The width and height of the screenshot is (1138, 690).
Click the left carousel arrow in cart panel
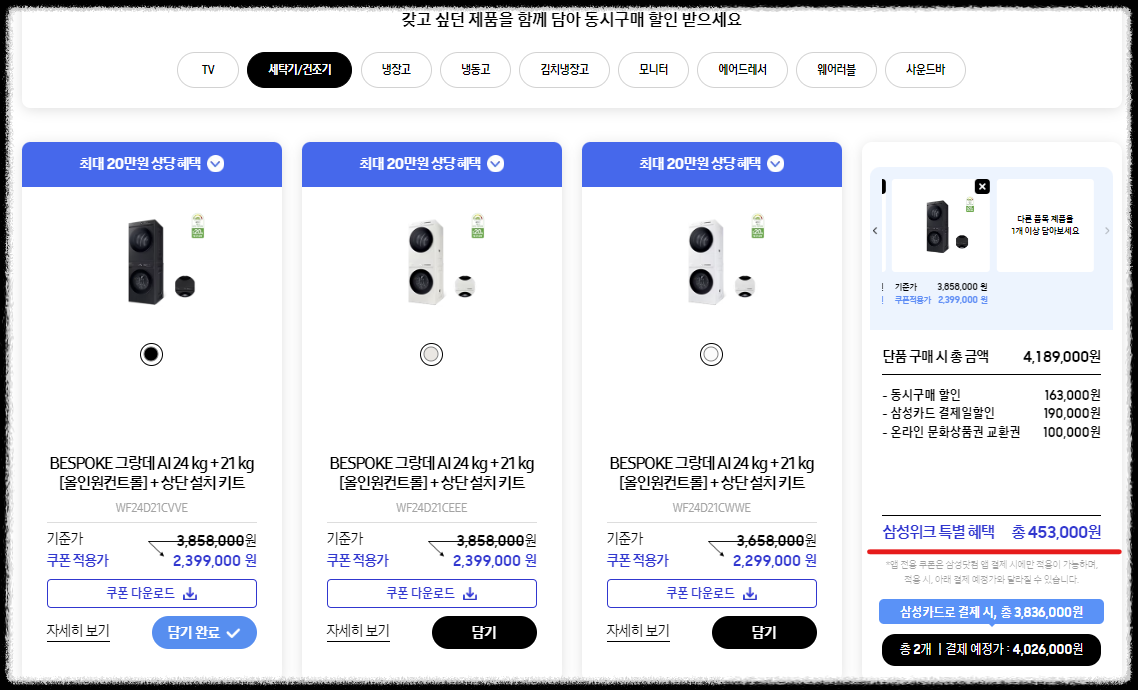[x=875, y=230]
